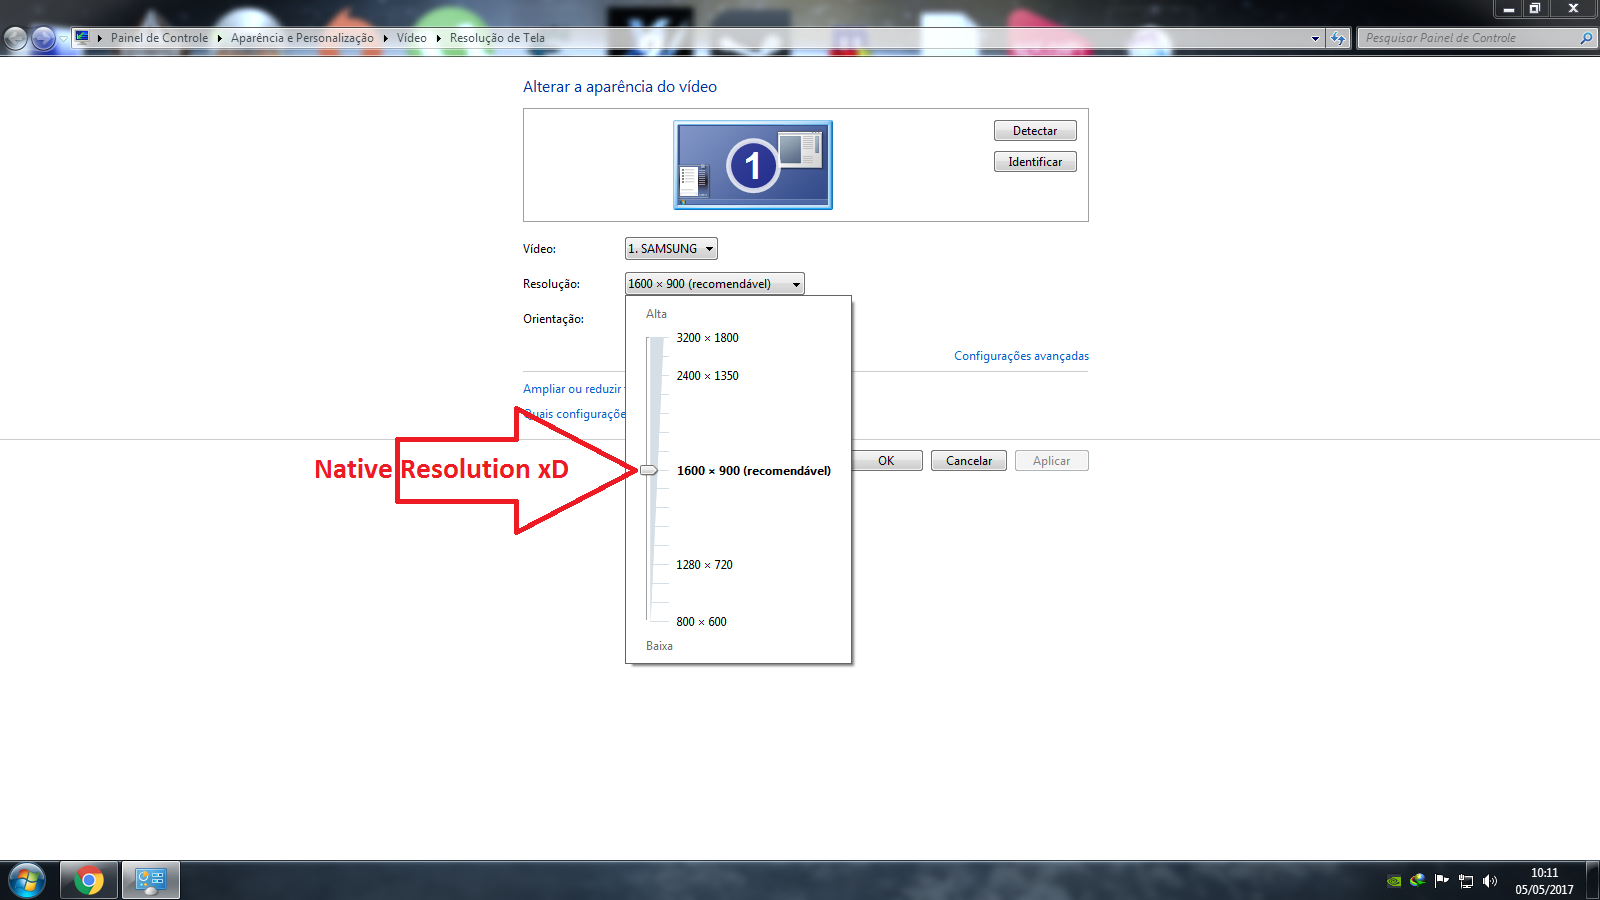Click the address bar refresh icon
Image resolution: width=1600 pixels, height=900 pixels.
point(1338,38)
